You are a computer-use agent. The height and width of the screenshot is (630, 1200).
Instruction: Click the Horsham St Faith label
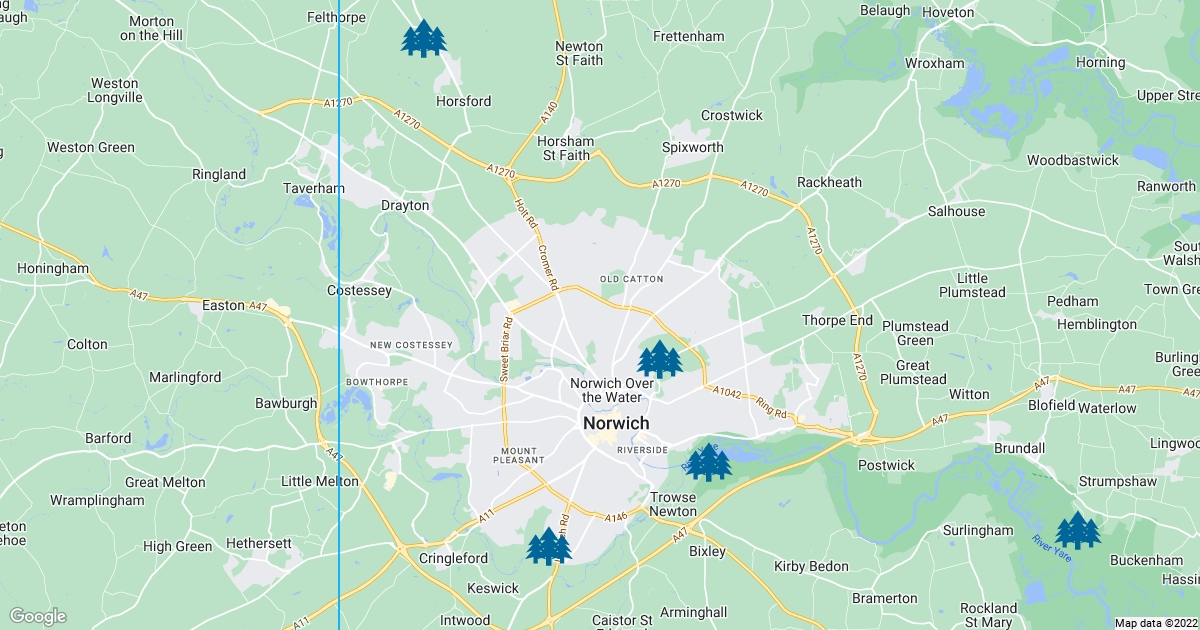coord(567,148)
